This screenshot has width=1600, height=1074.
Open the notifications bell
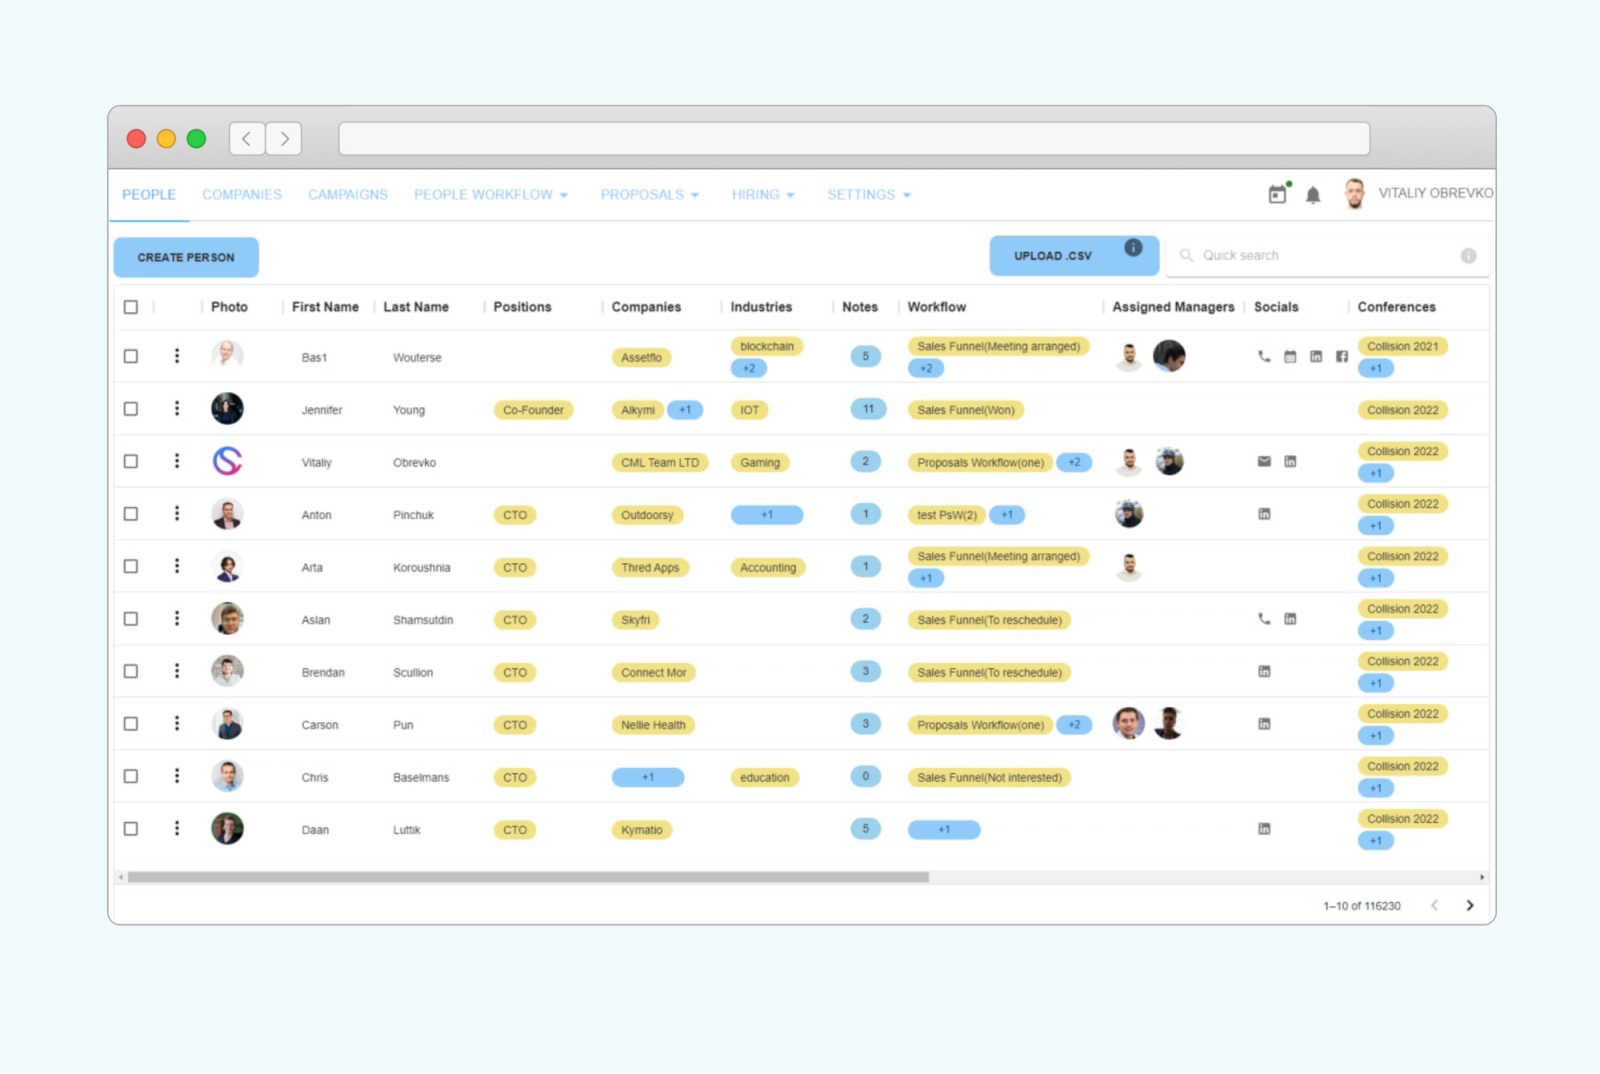[1313, 195]
